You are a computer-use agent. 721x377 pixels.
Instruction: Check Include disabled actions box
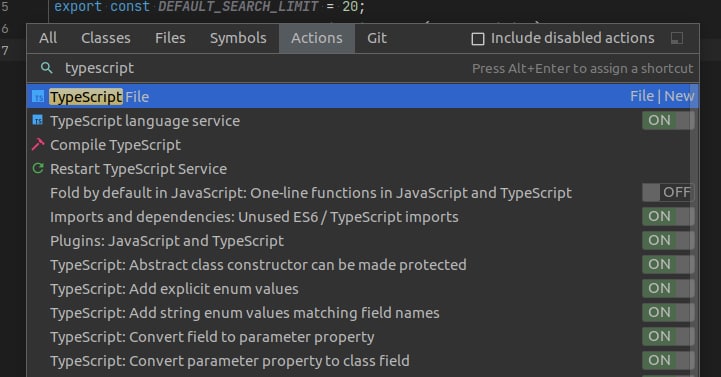coord(478,39)
